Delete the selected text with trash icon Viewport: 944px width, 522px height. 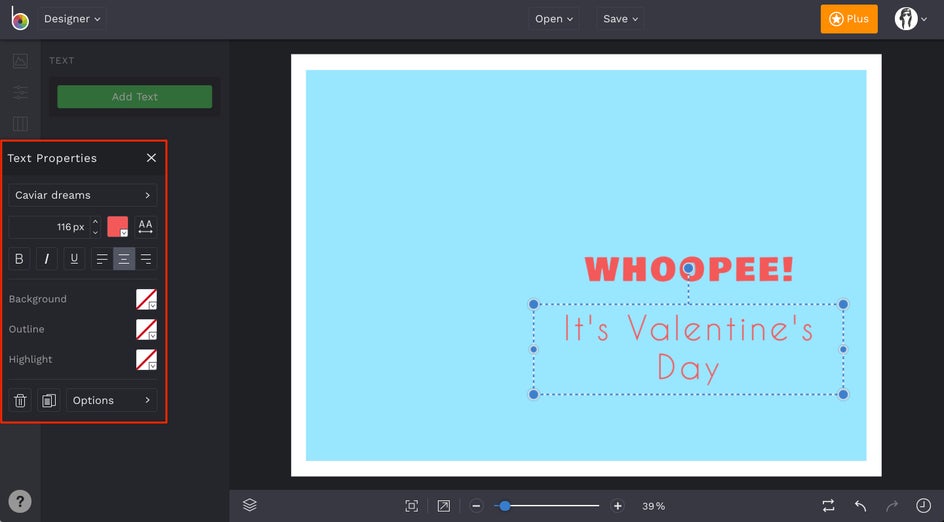[x=20, y=400]
